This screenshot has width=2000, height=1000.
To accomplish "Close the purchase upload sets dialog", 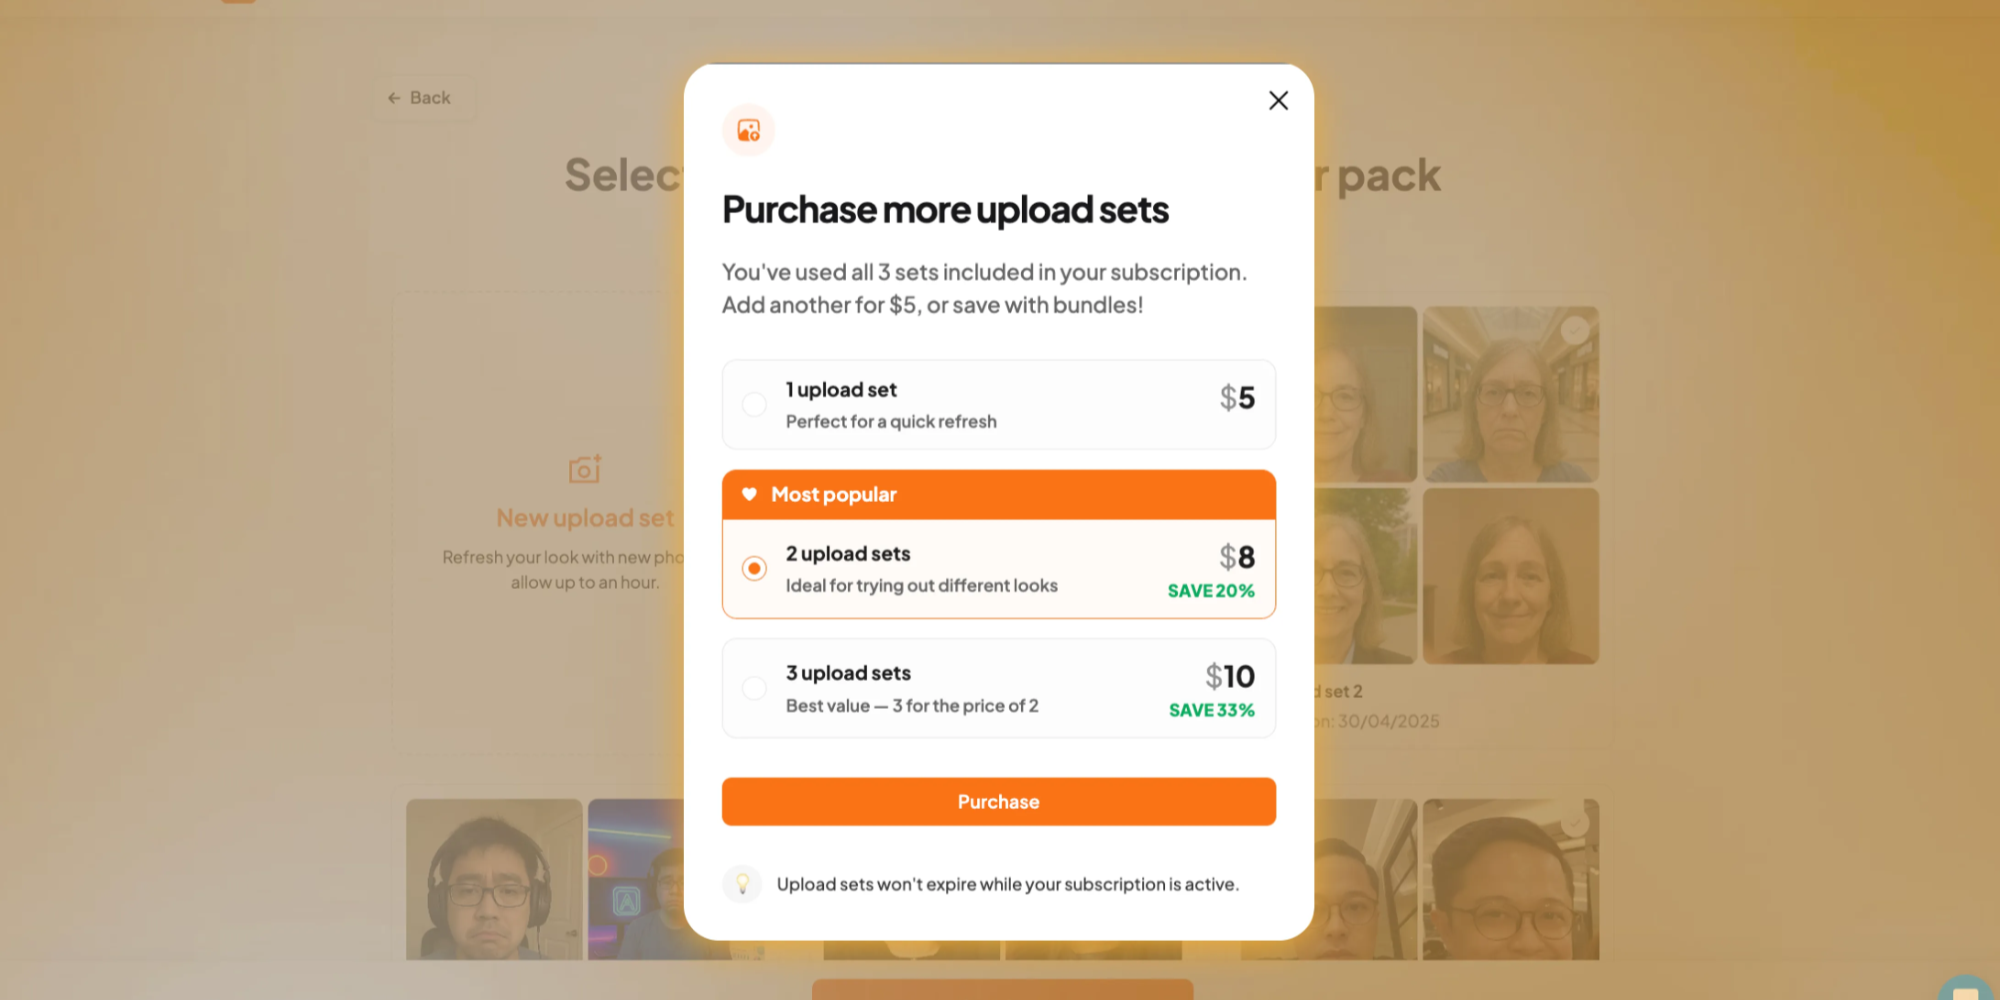I will (x=1278, y=100).
